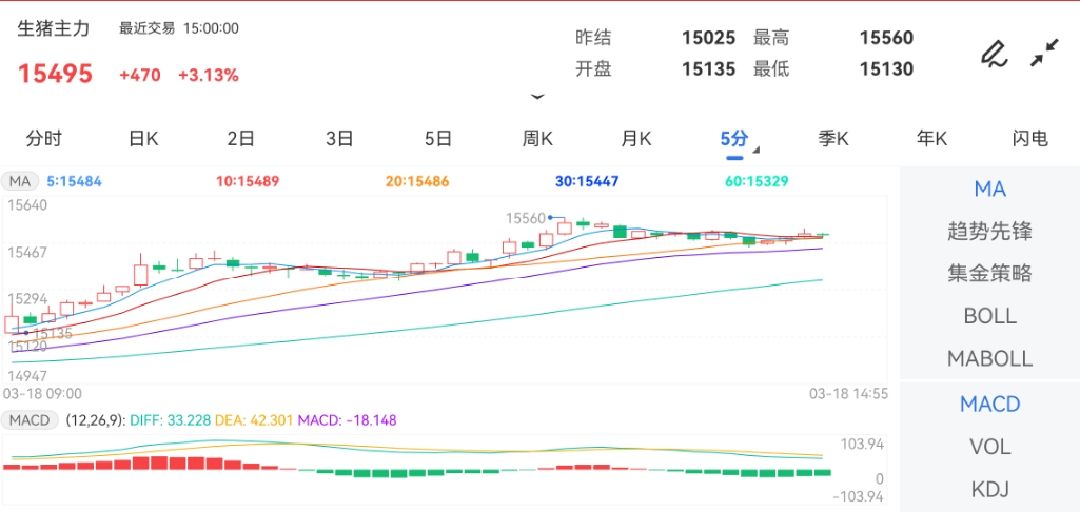Click the 03-18 09:00 start time label
This screenshot has width=1080, height=512.
click(43, 393)
